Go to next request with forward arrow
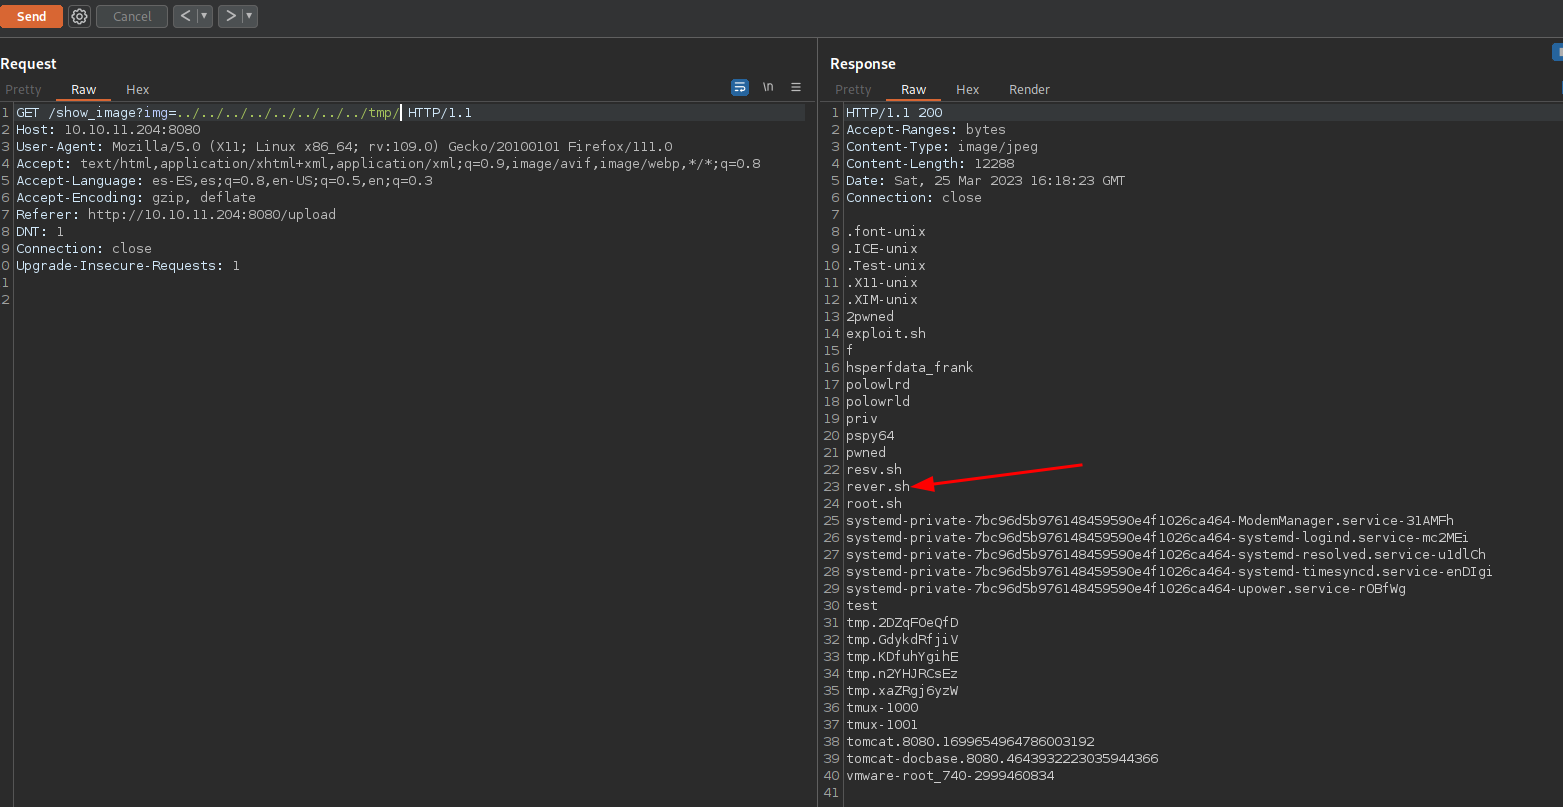The height and width of the screenshot is (807, 1563). coord(231,16)
